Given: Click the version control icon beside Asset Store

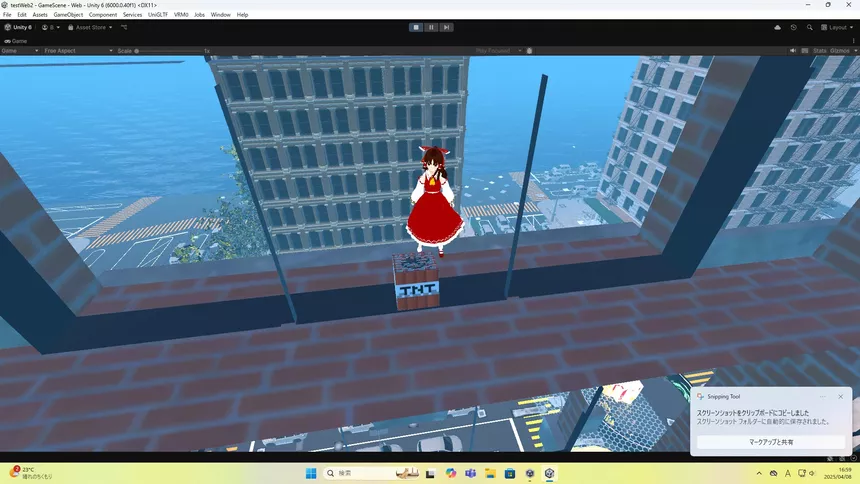Looking at the screenshot, I should click(x=124, y=27).
